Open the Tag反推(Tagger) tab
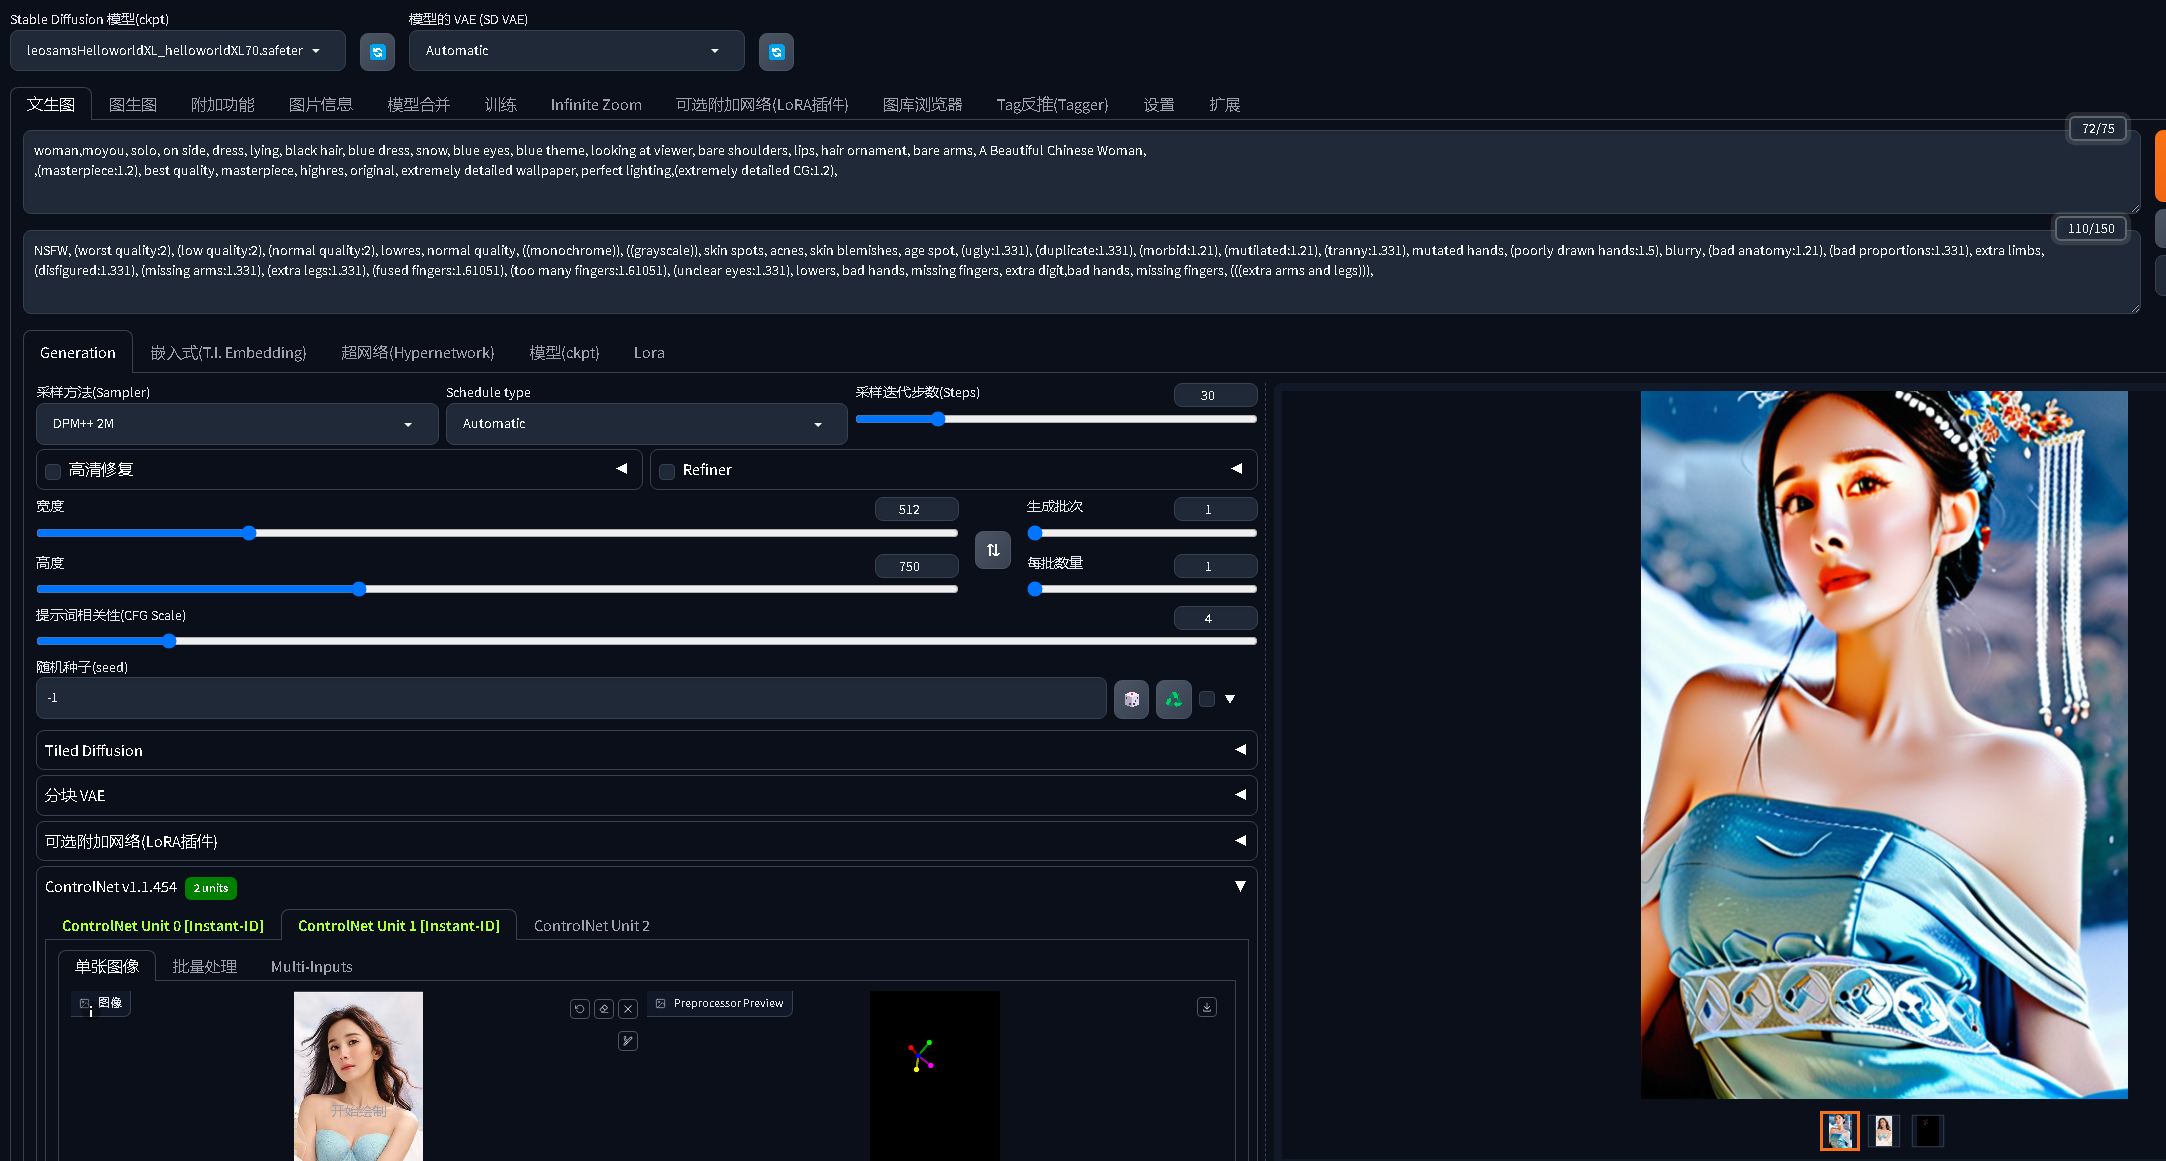This screenshot has width=2166, height=1161. click(1052, 105)
